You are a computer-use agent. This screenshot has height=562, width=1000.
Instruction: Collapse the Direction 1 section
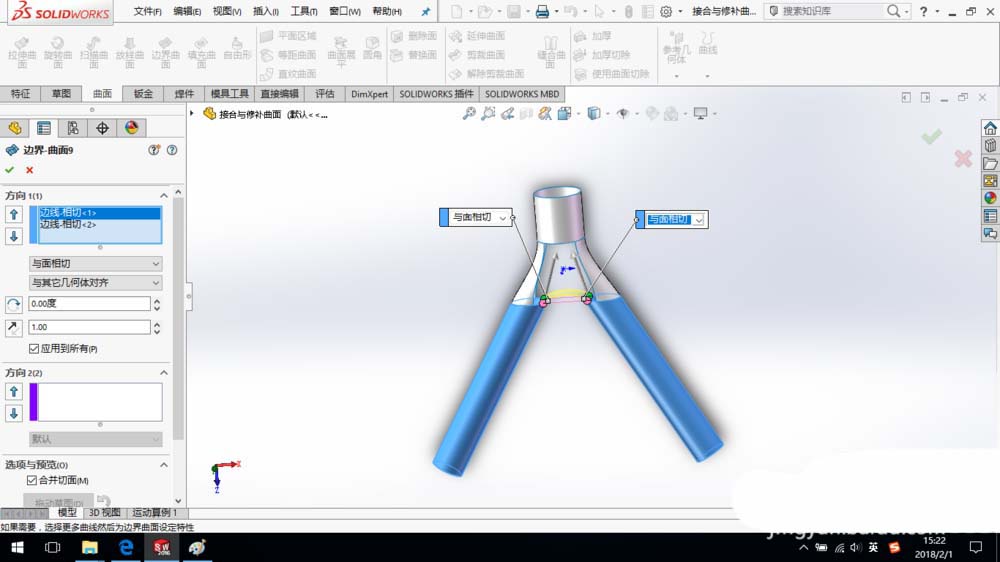(x=164, y=196)
